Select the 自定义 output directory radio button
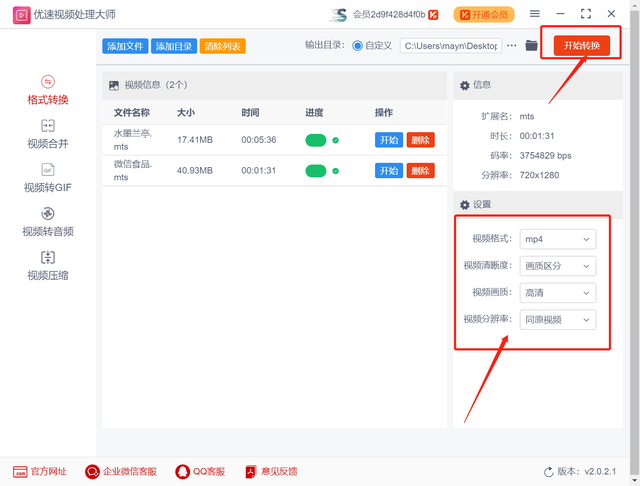640x486 pixels. [357, 46]
